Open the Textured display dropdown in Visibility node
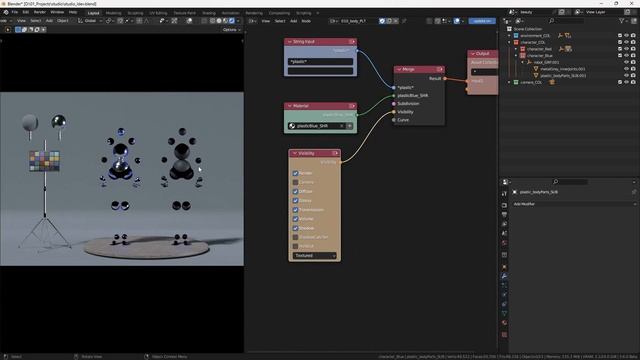 314,256
